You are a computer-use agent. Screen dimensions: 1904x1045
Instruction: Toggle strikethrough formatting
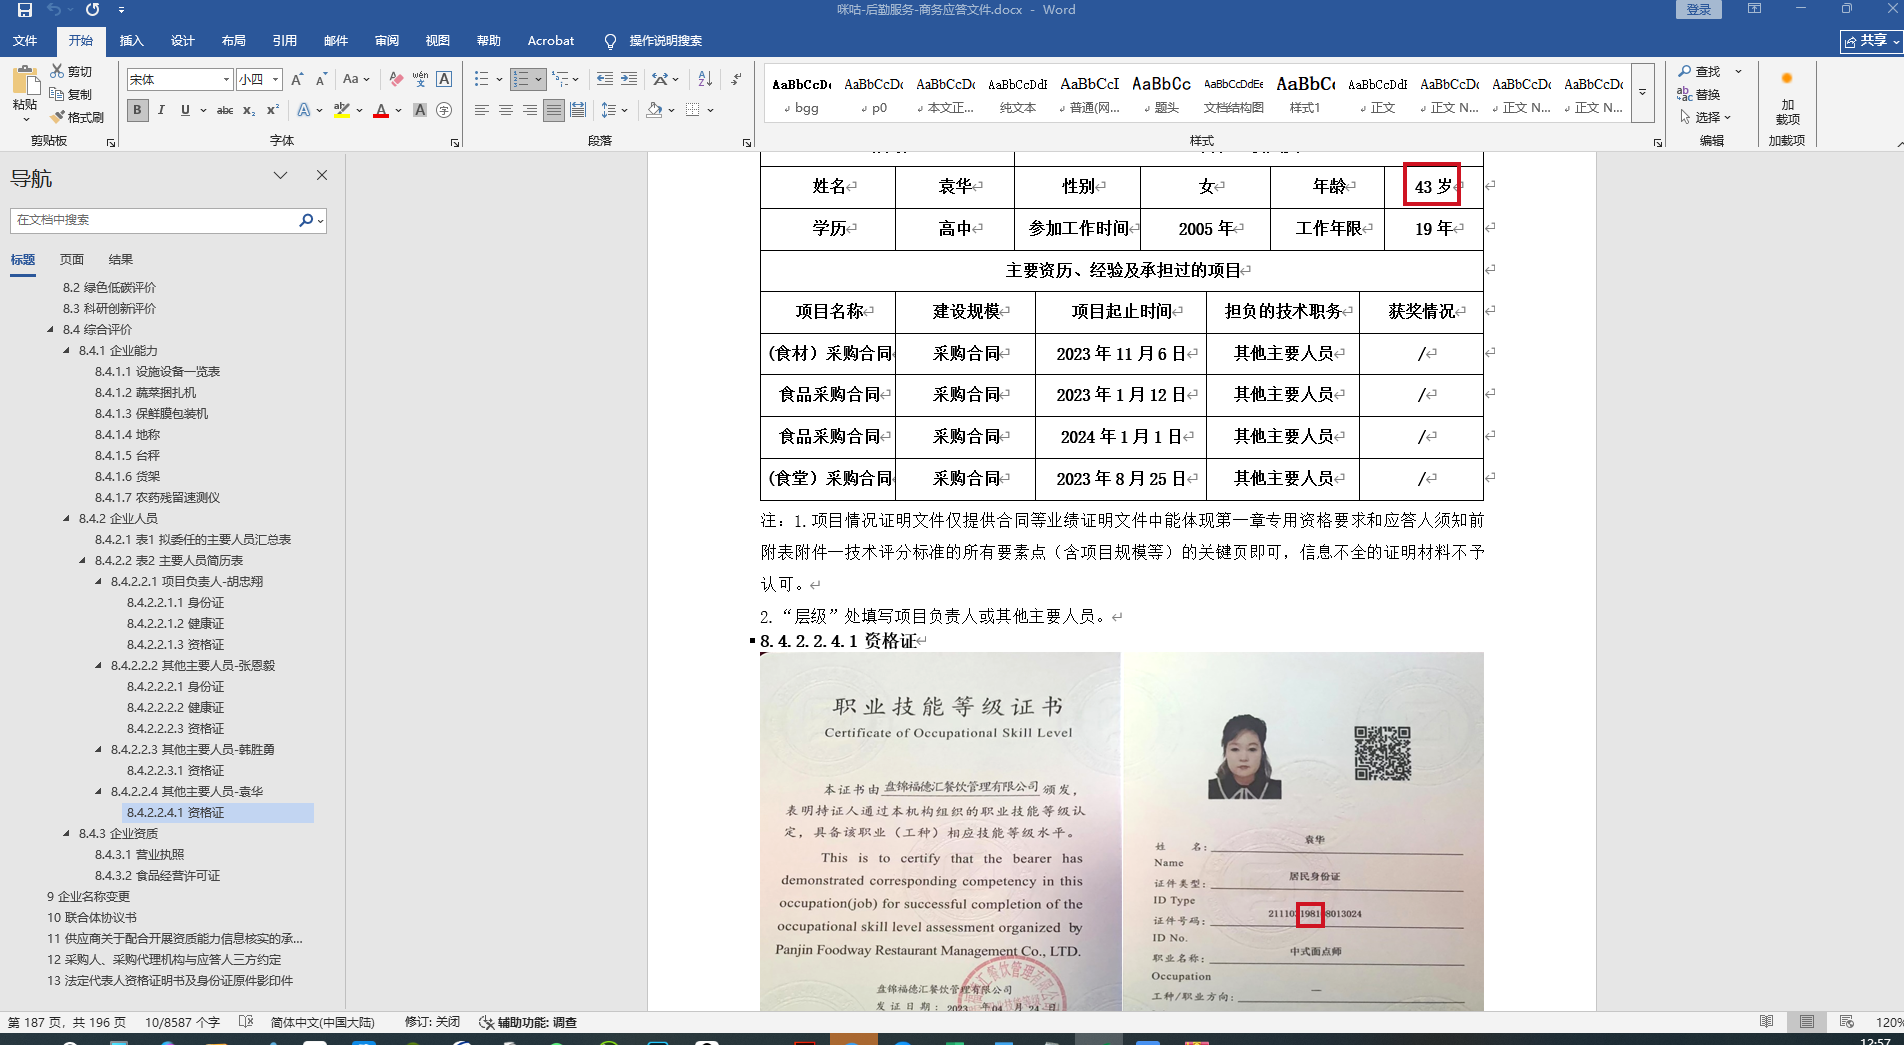click(x=225, y=110)
